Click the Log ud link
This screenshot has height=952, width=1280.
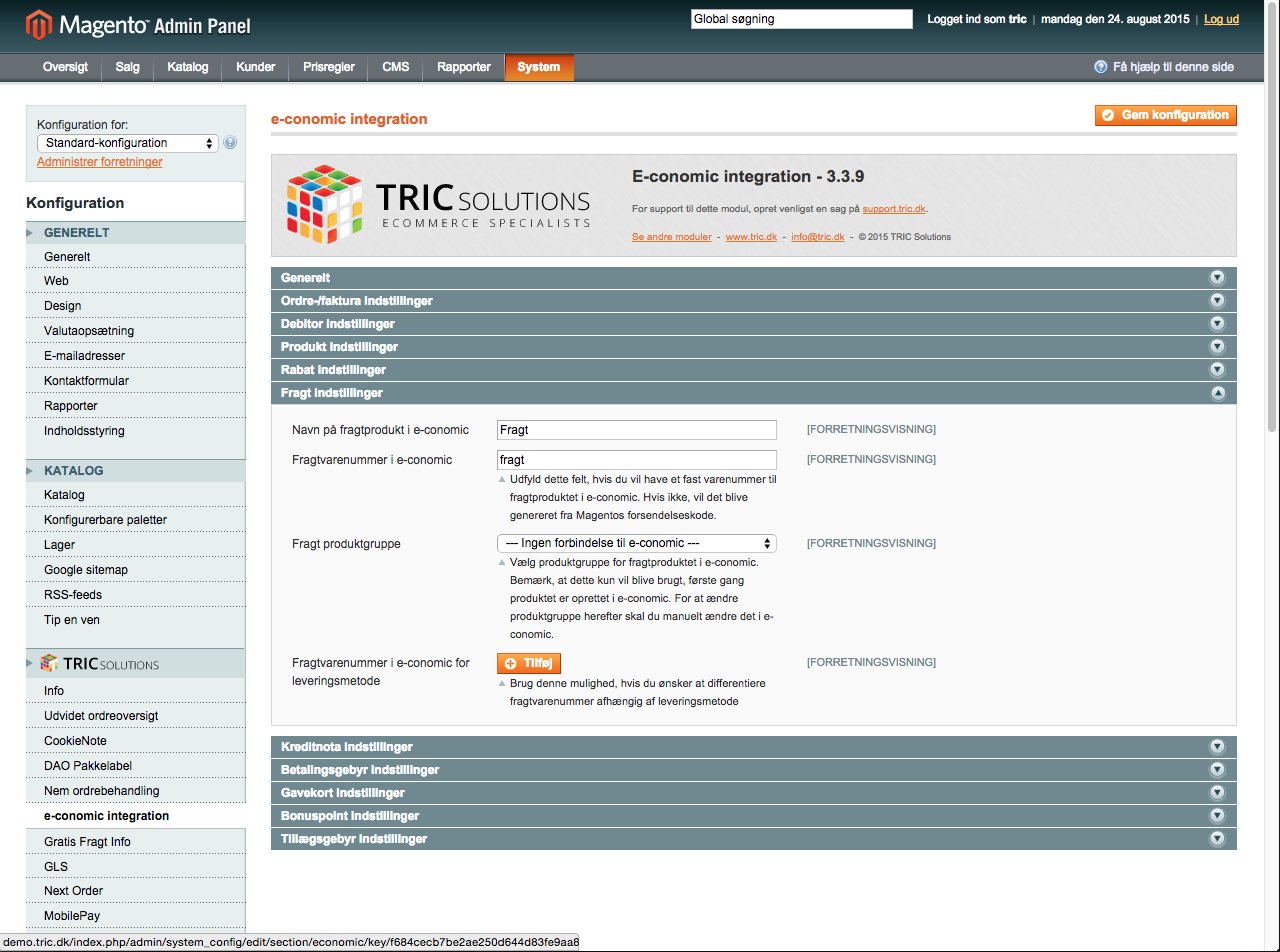[1221, 19]
